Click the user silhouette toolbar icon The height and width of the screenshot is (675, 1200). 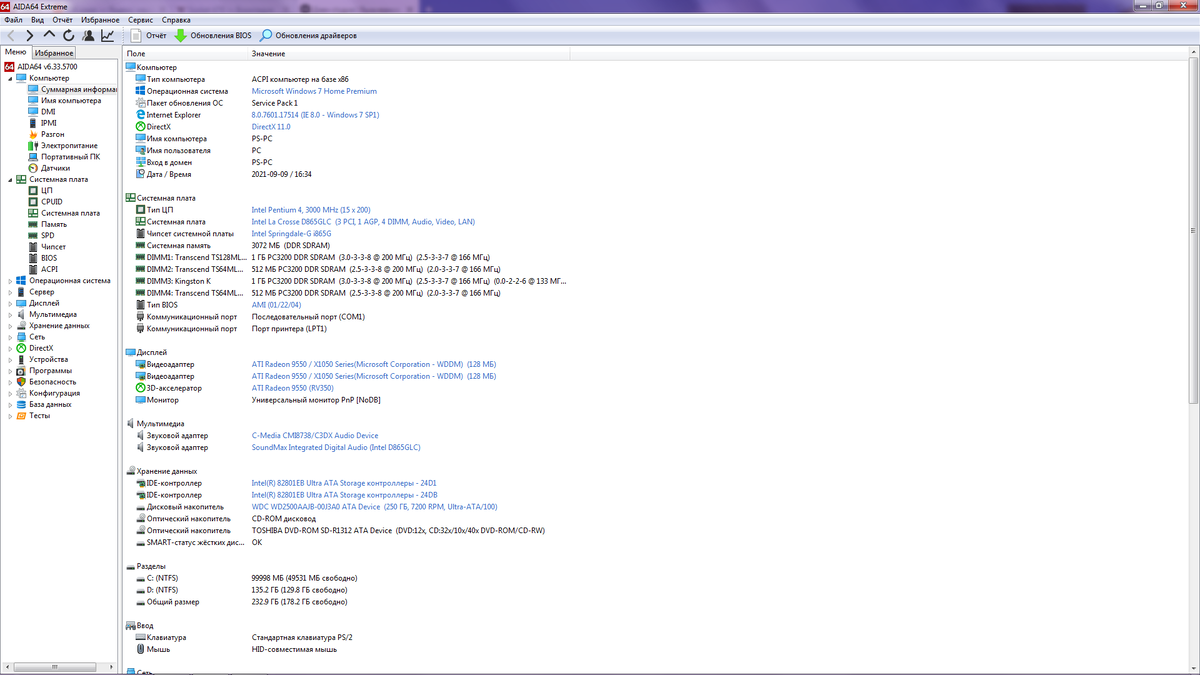88,35
